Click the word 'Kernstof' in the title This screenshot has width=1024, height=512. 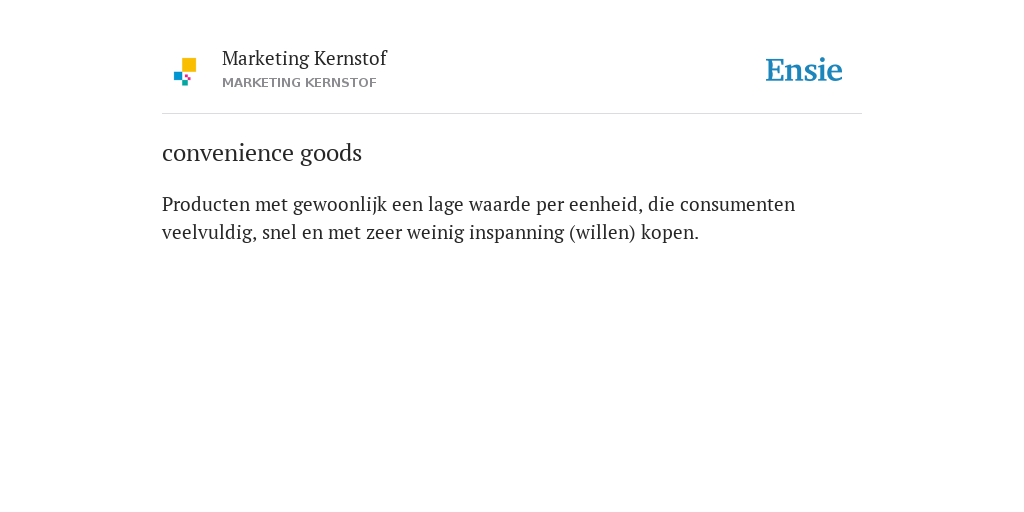point(350,58)
